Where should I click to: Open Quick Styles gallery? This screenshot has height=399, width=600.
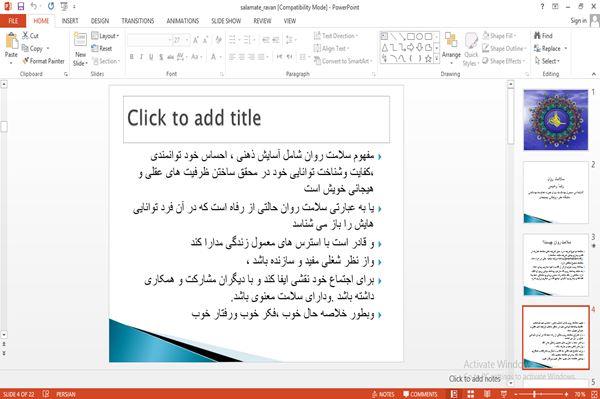[471, 50]
